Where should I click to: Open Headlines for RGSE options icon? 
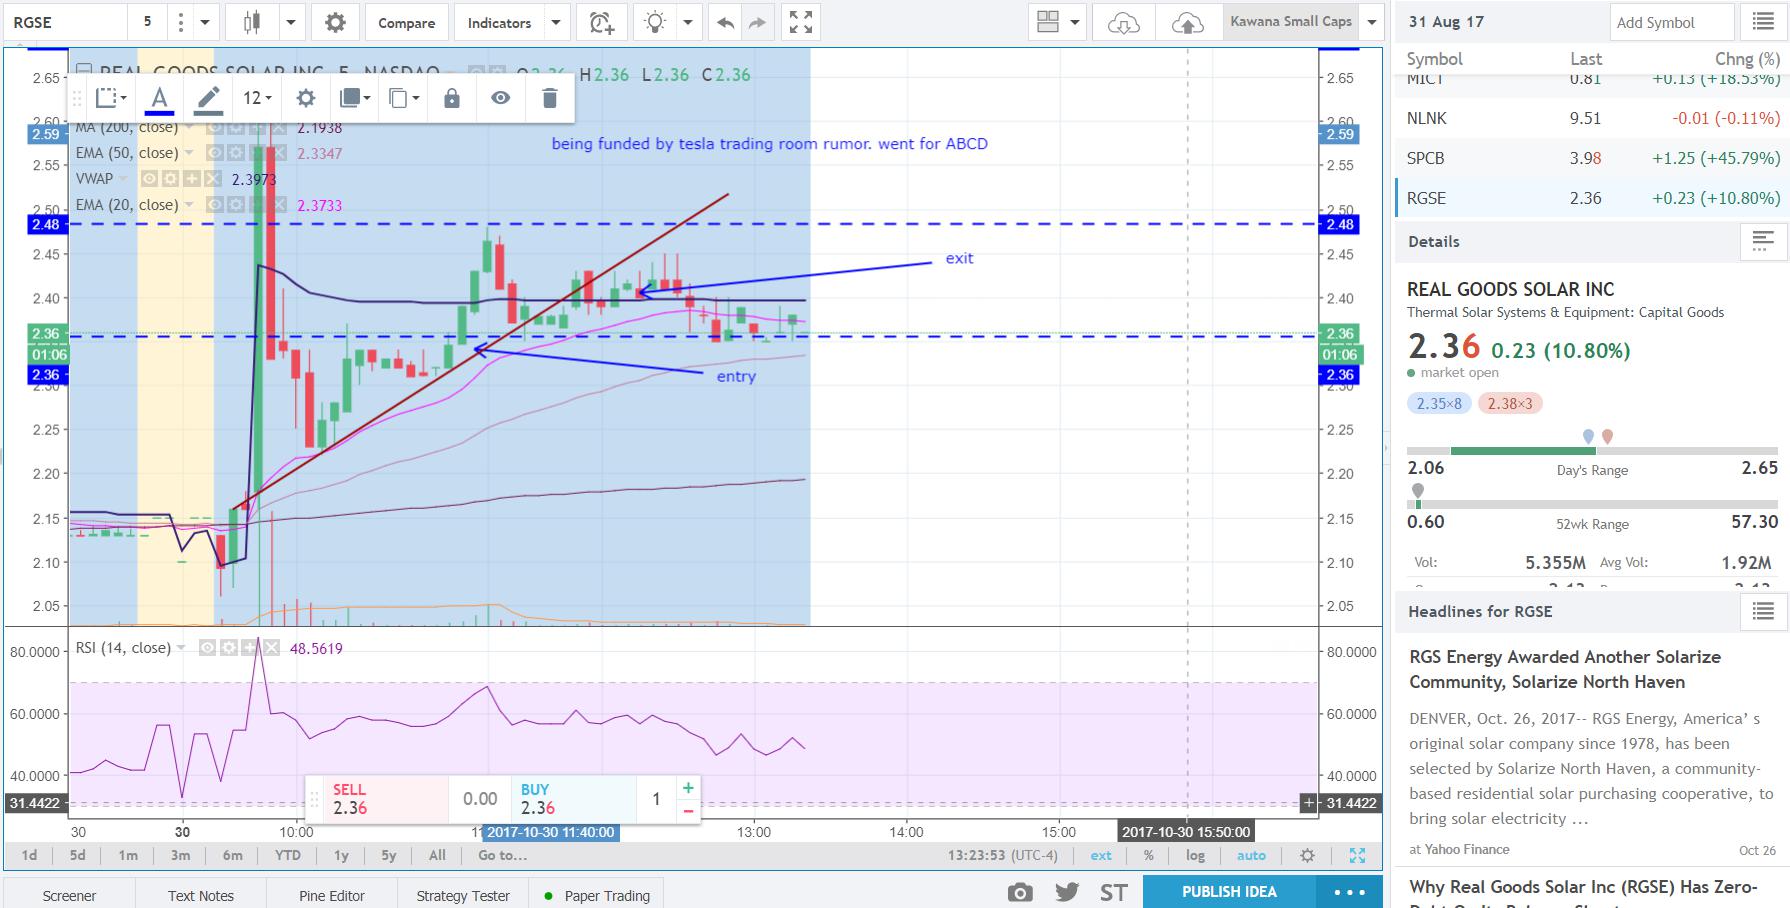(x=1763, y=611)
